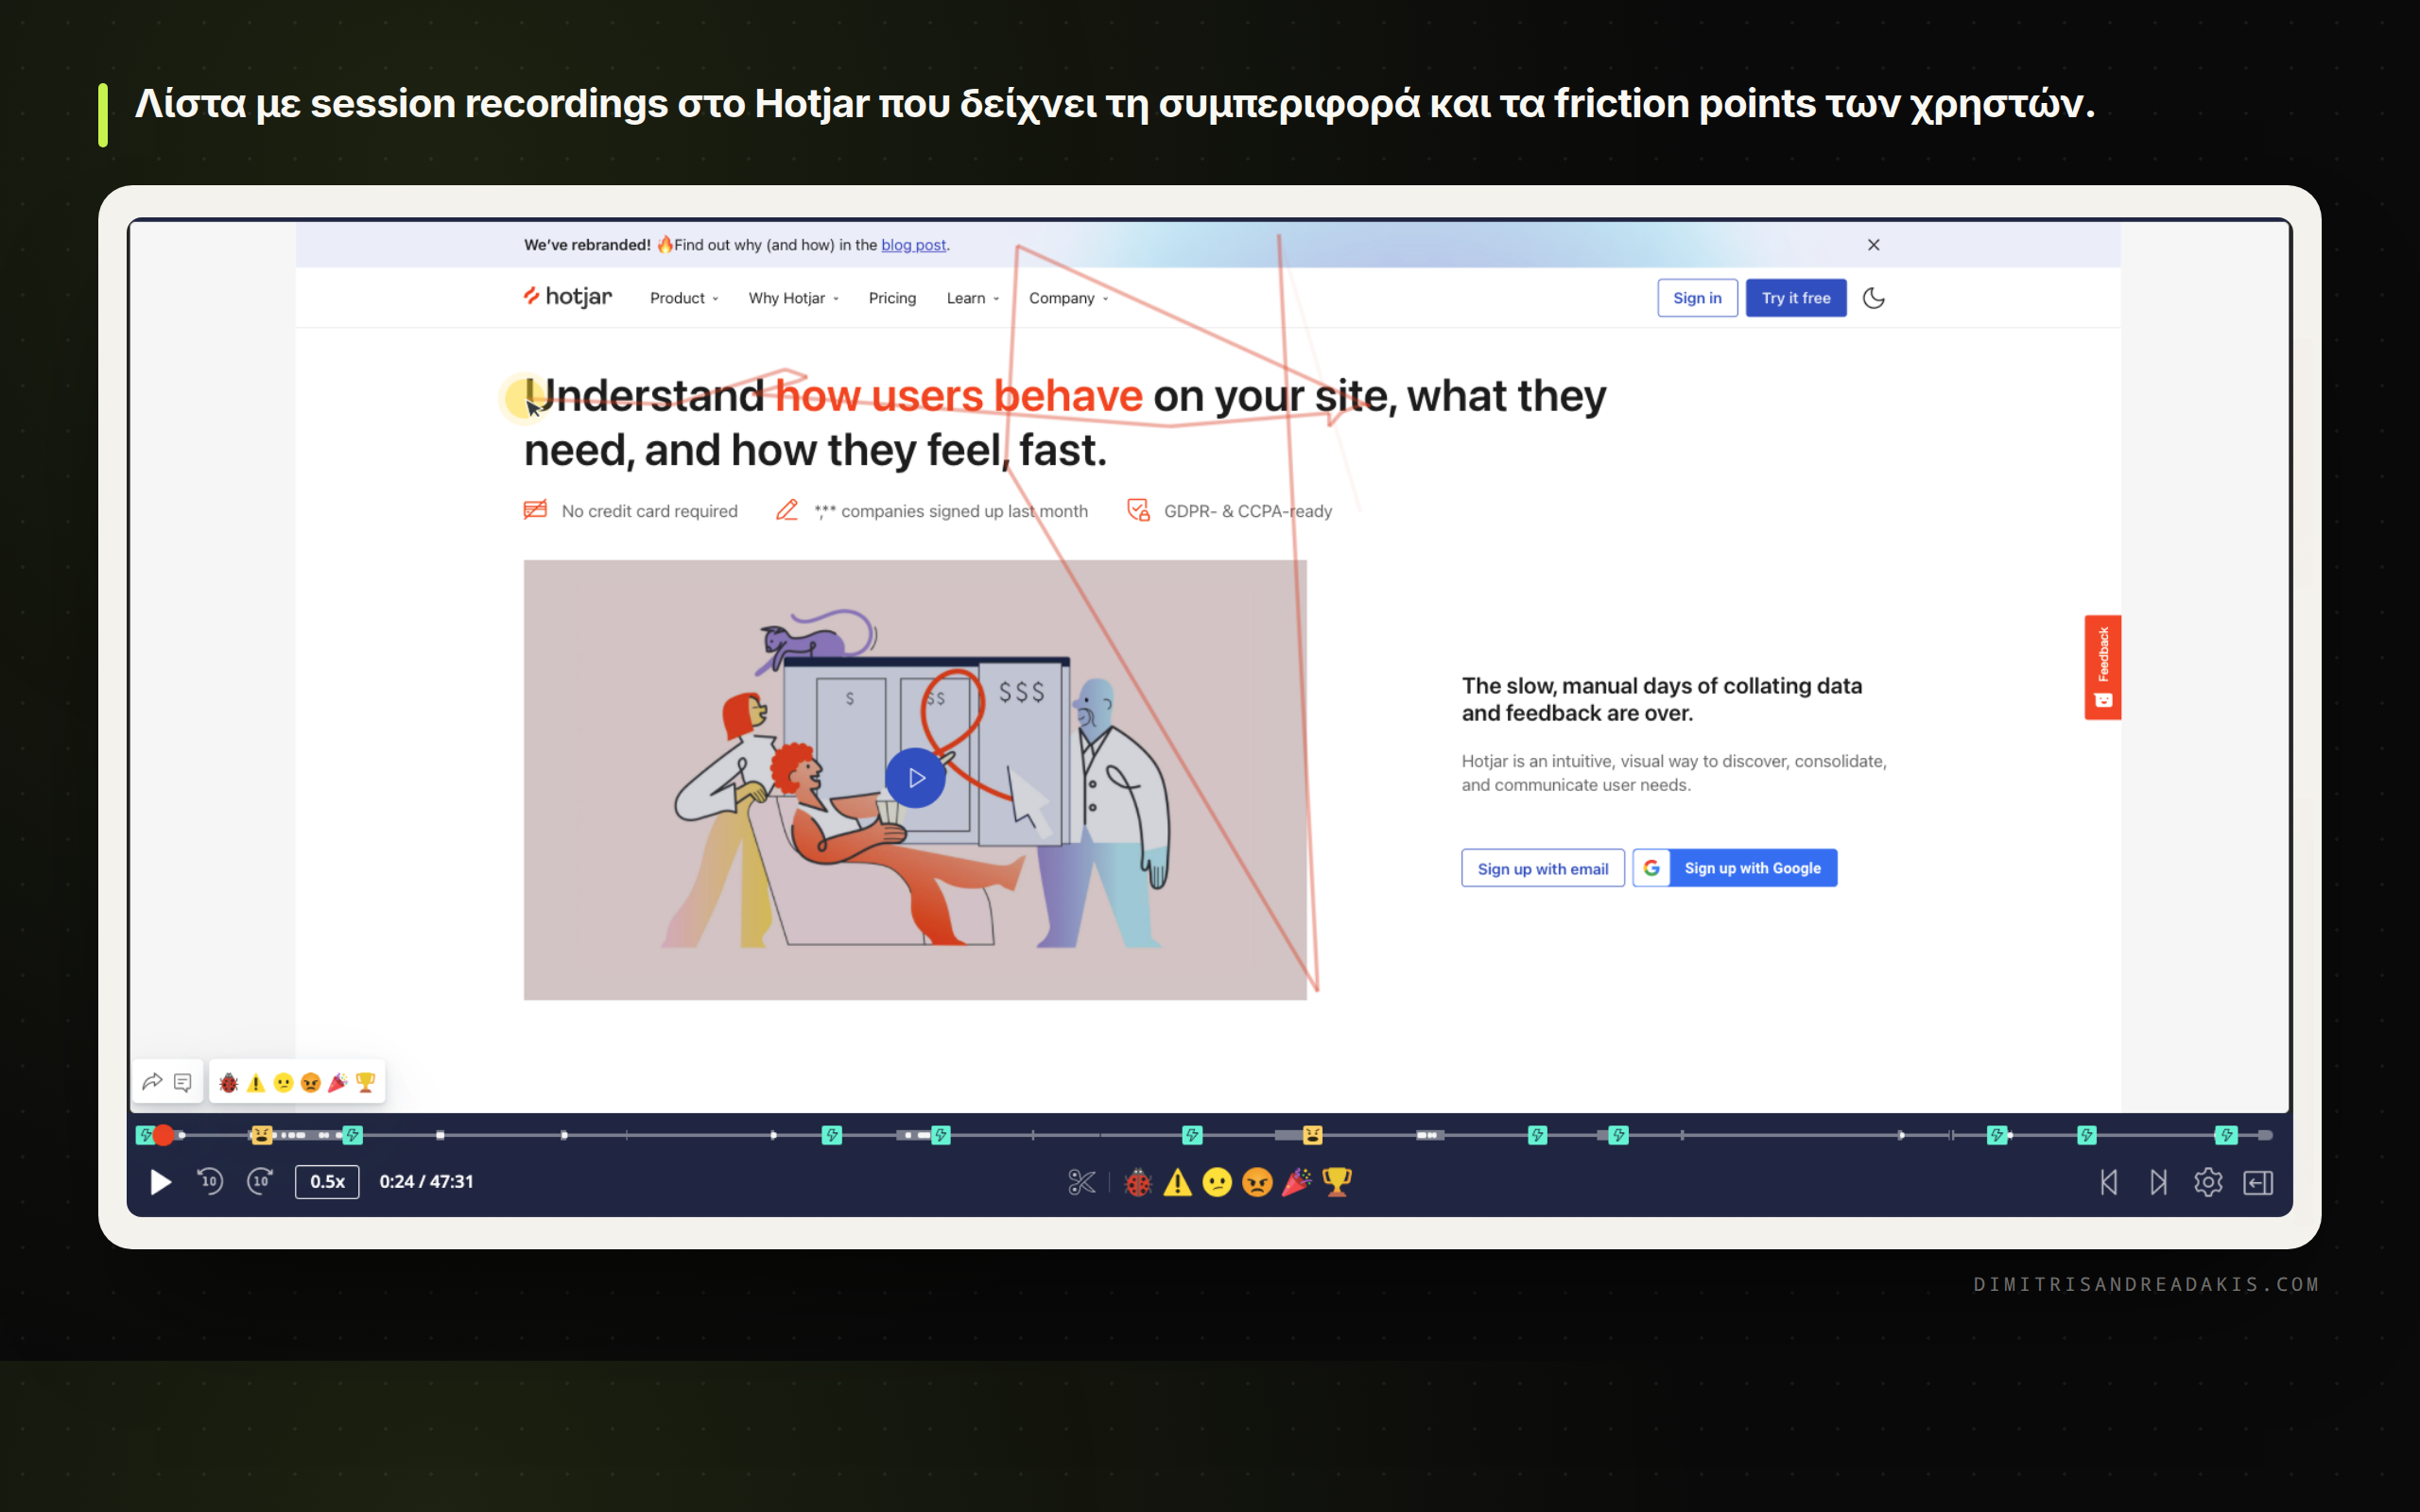2420x1512 pixels.
Task: Click the ladybug bug icon in player bar
Action: point(1138,1183)
